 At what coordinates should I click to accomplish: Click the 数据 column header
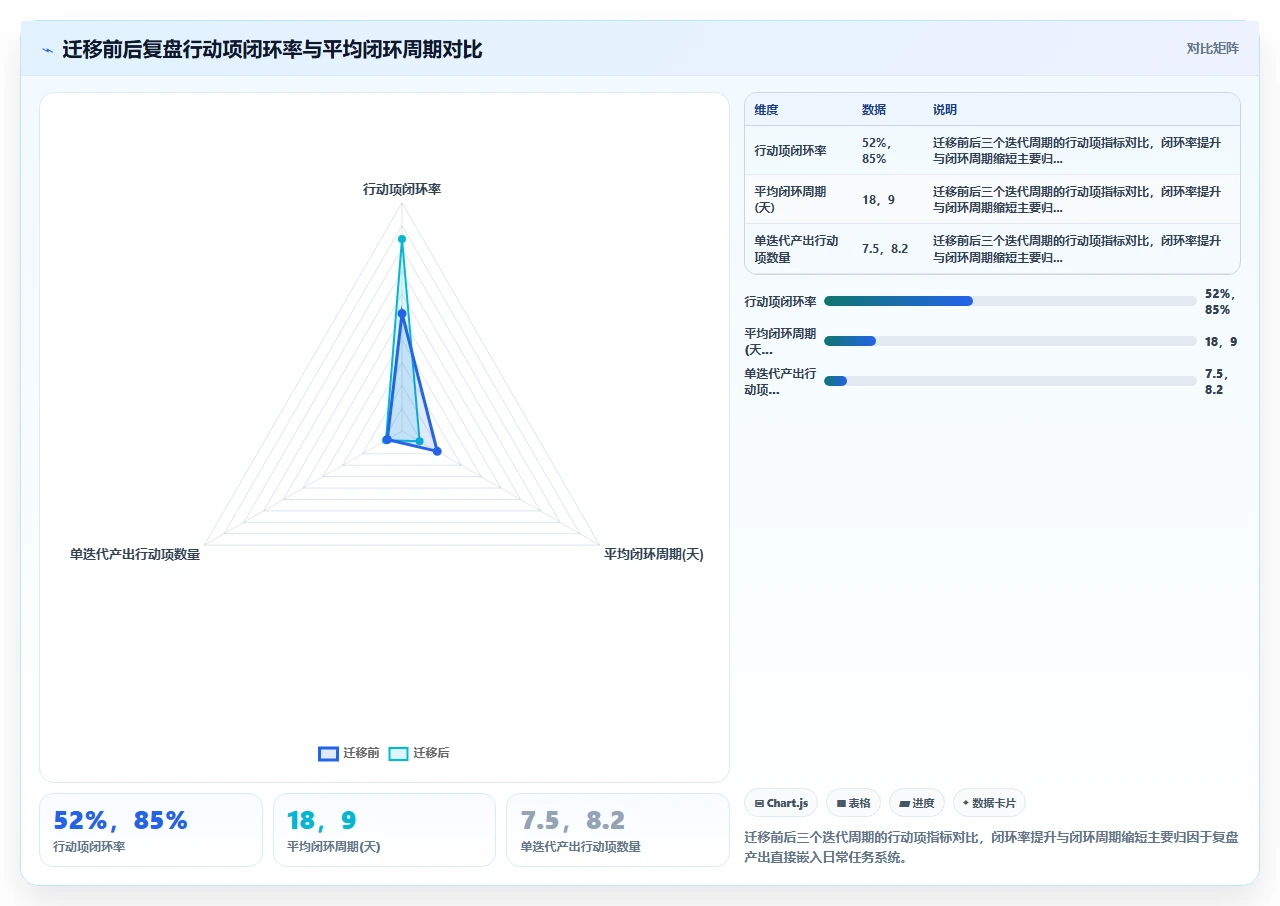pos(874,110)
